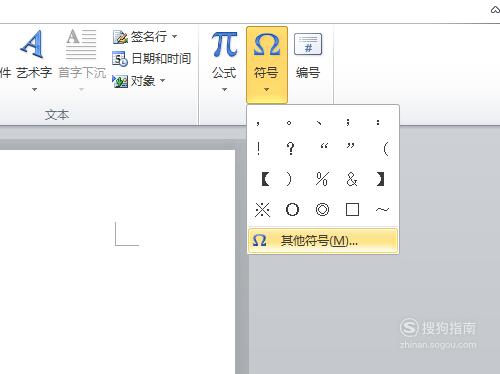Insert the Chinese period symbol 。
Viewport: 500px width, 374px height.
point(289,123)
